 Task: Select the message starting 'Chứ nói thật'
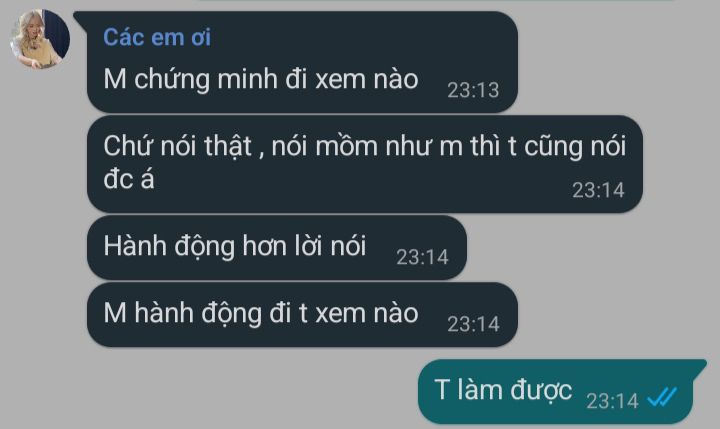click(x=365, y=164)
